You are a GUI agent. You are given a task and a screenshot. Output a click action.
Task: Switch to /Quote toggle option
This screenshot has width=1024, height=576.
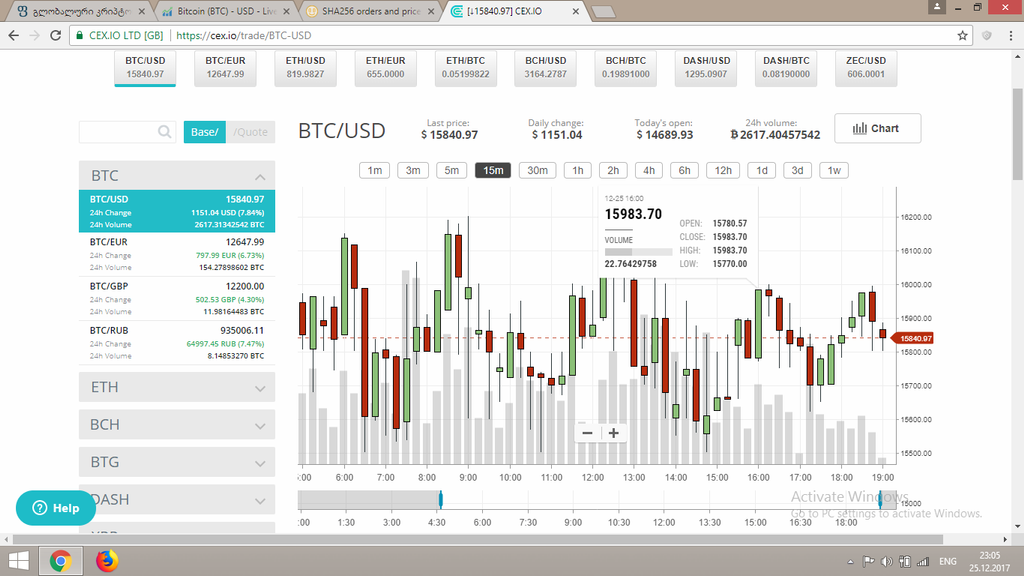[251, 132]
